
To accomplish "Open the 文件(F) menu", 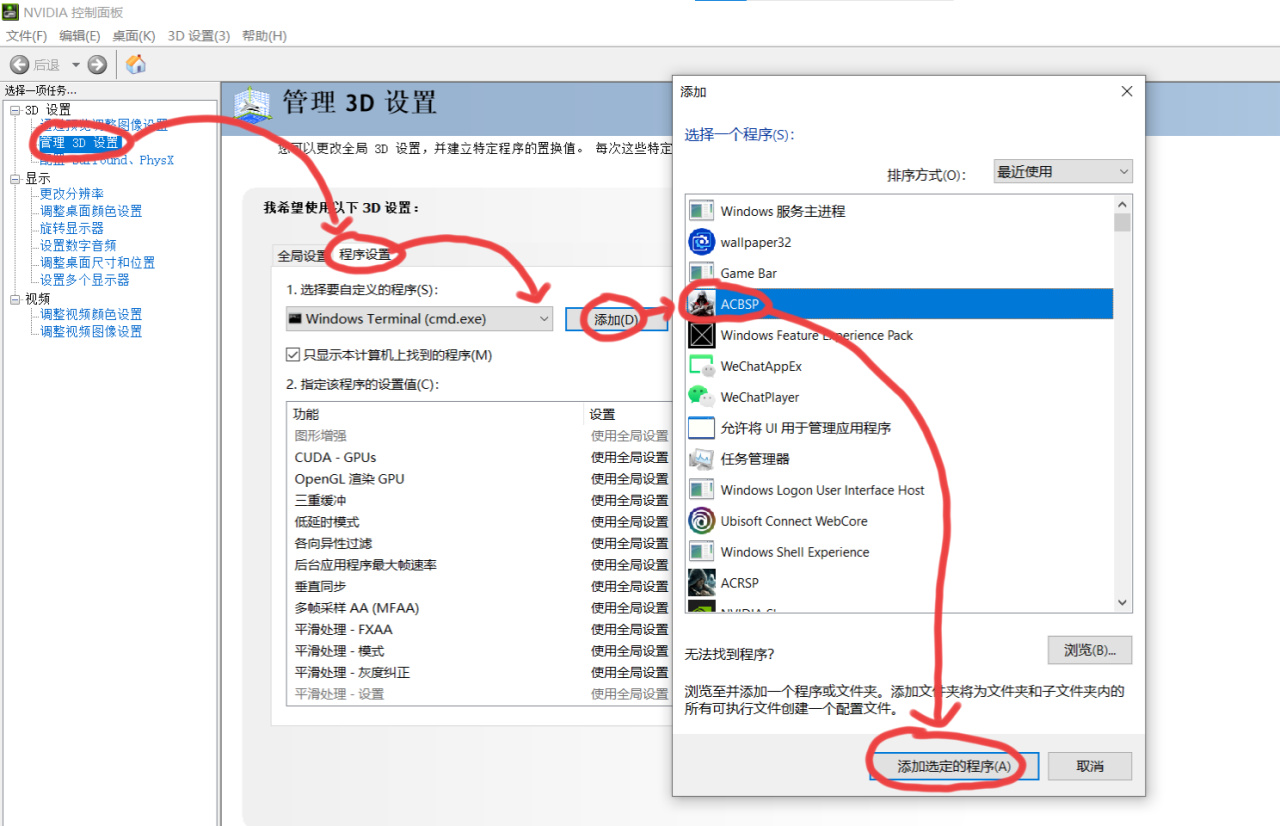I will [27, 36].
